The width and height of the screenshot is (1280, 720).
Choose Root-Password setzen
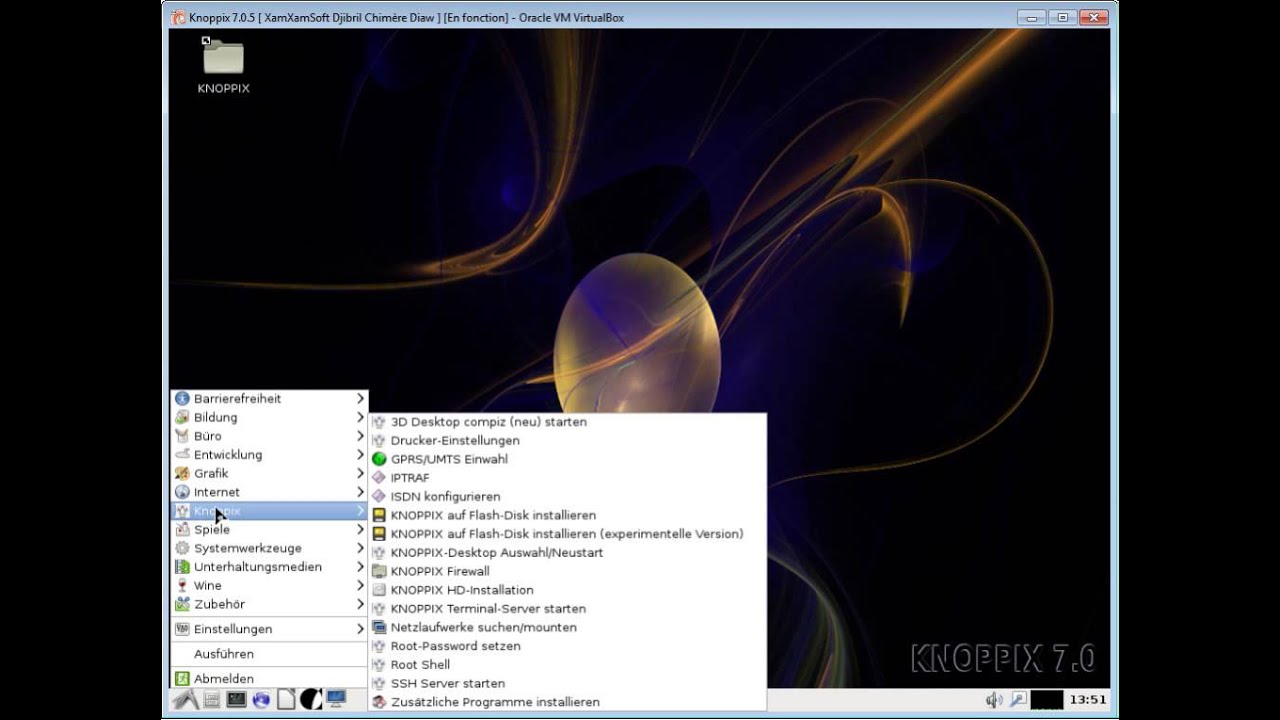click(567, 646)
